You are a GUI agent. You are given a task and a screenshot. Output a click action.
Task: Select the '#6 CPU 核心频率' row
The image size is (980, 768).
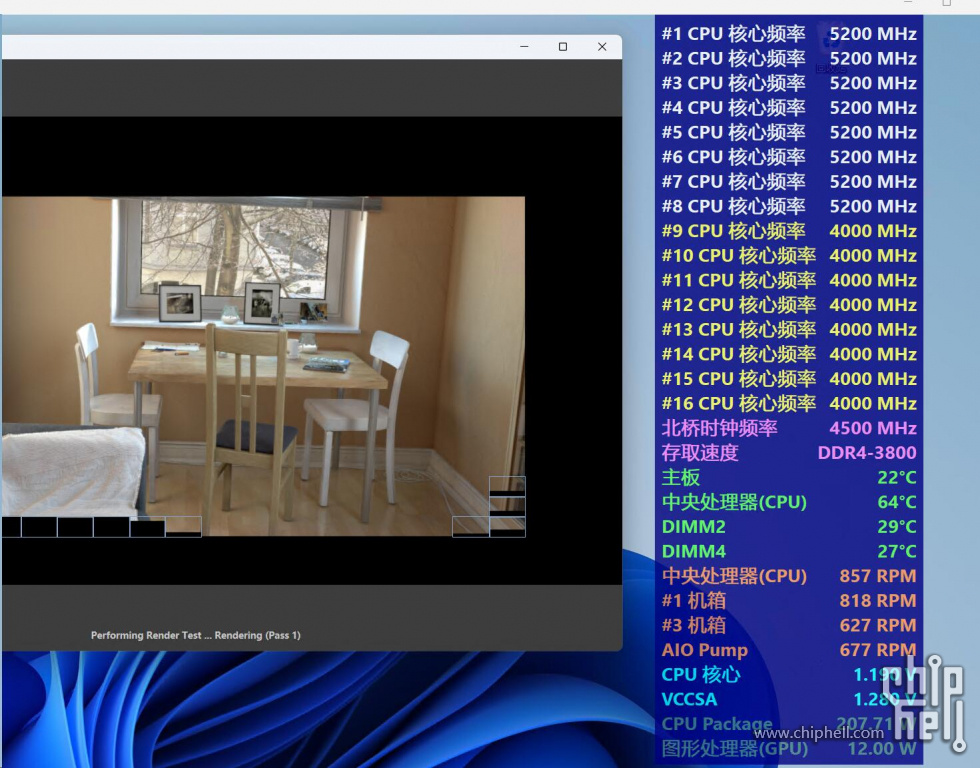[789, 157]
